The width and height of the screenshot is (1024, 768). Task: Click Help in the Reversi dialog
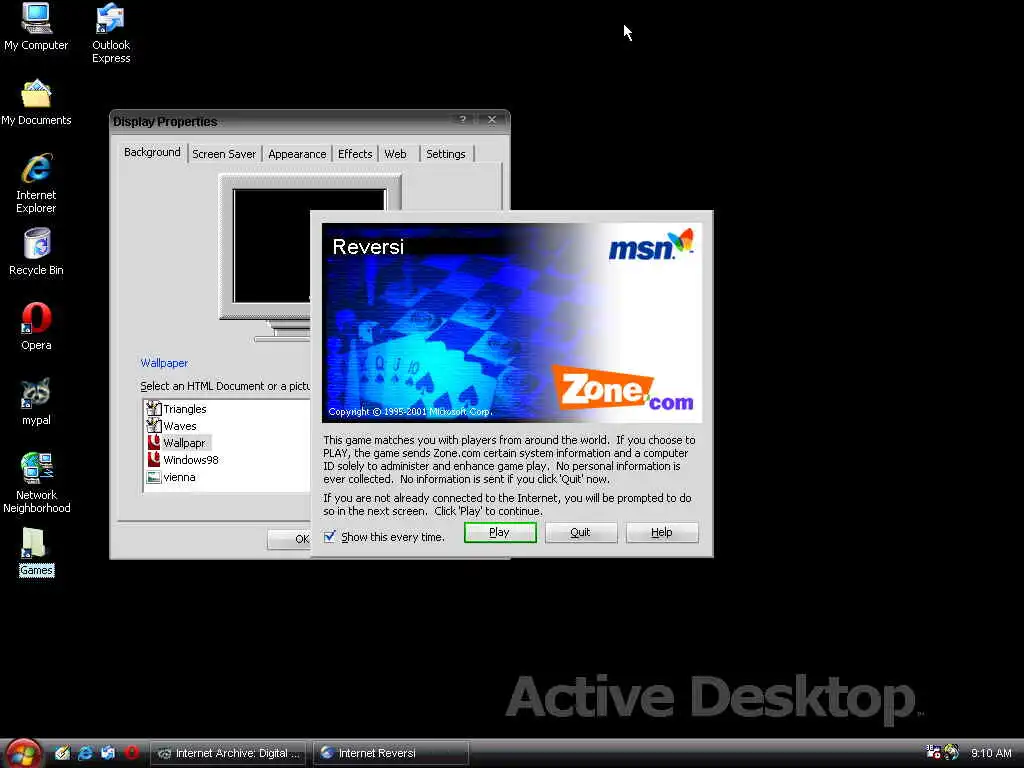662,532
